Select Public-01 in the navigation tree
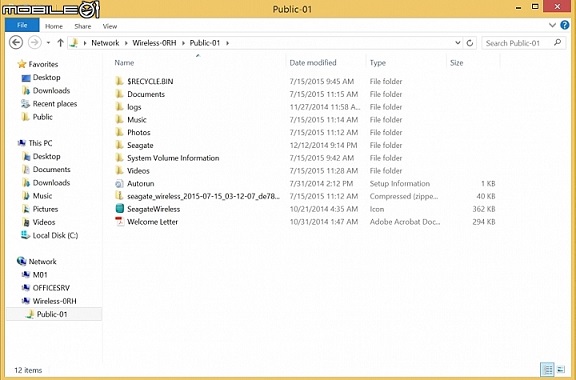 52,314
